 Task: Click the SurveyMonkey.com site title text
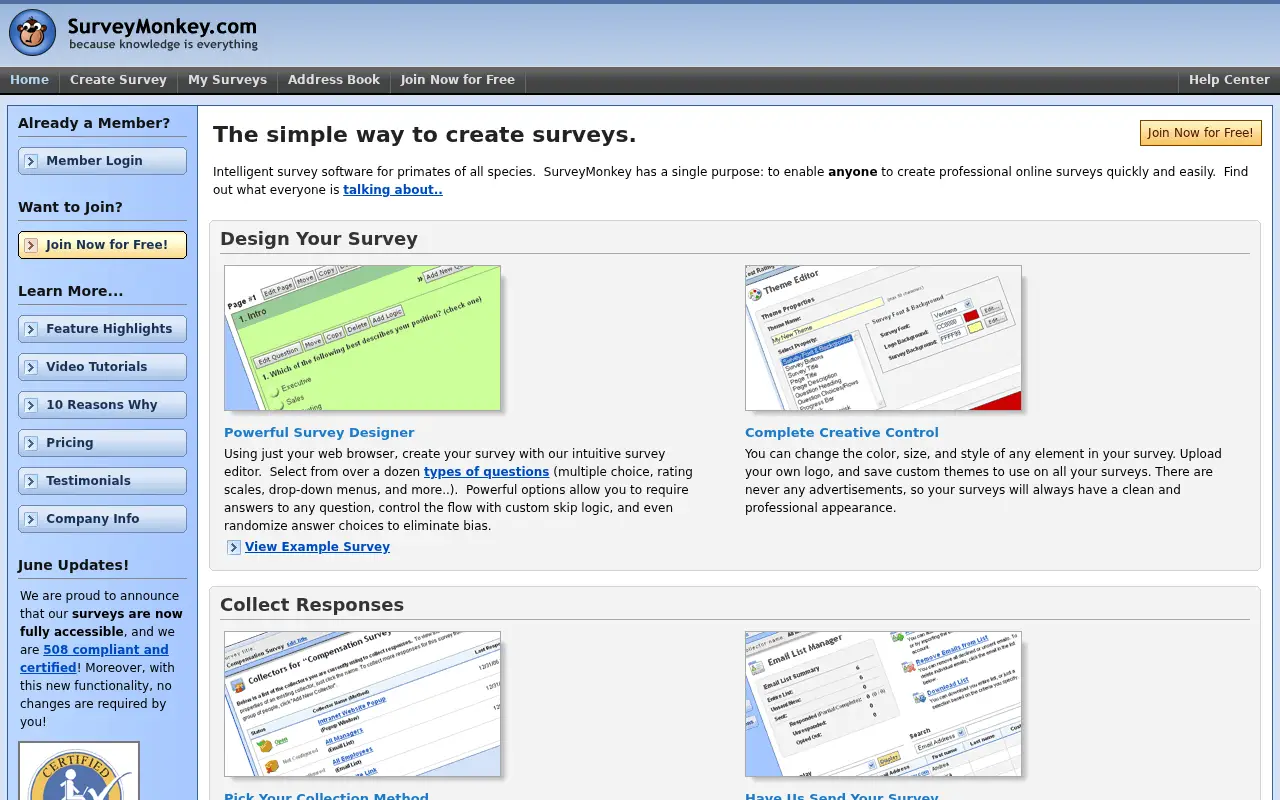(x=162, y=27)
